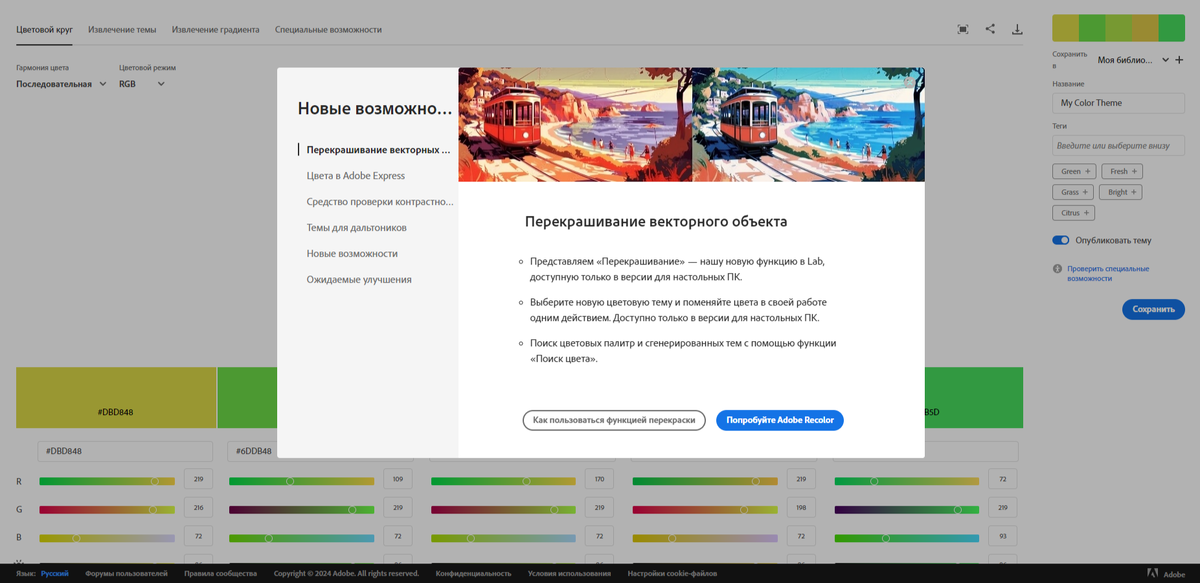This screenshot has height=583, width=1200.
Task: Click the tram illustration in the dialog
Action: pos(691,124)
